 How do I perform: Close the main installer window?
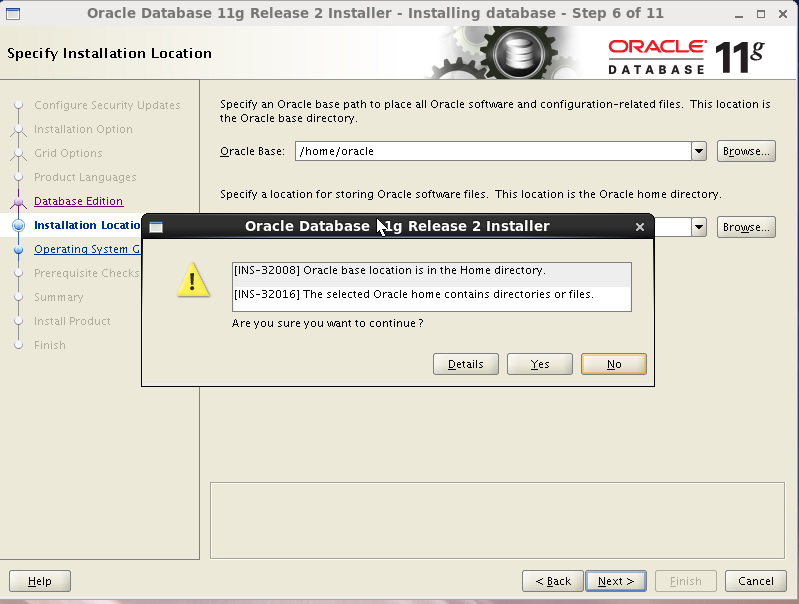pyautogui.click(x=783, y=14)
